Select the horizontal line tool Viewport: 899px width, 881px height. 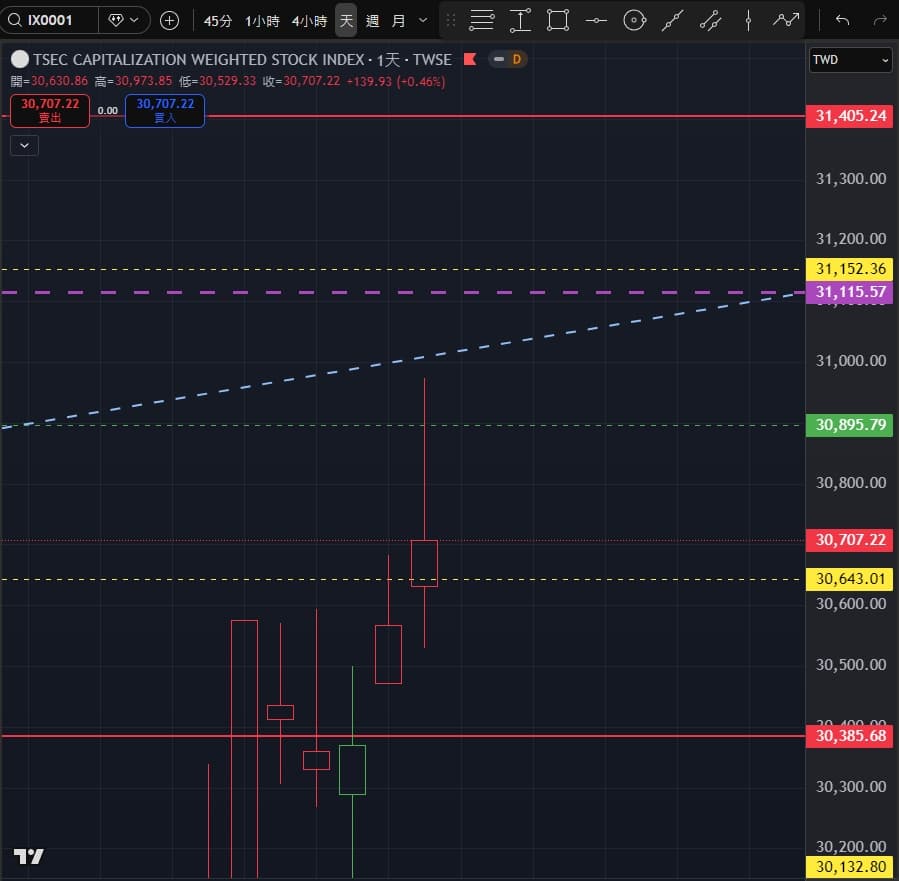pos(596,21)
